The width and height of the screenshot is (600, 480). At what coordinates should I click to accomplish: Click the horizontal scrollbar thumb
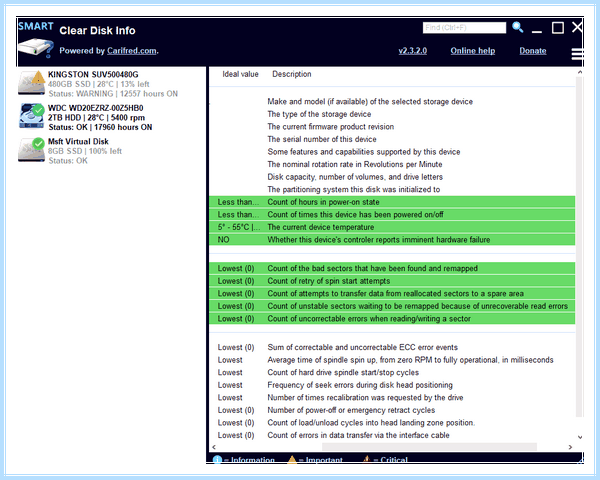pyautogui.click(x=429, y=447)
